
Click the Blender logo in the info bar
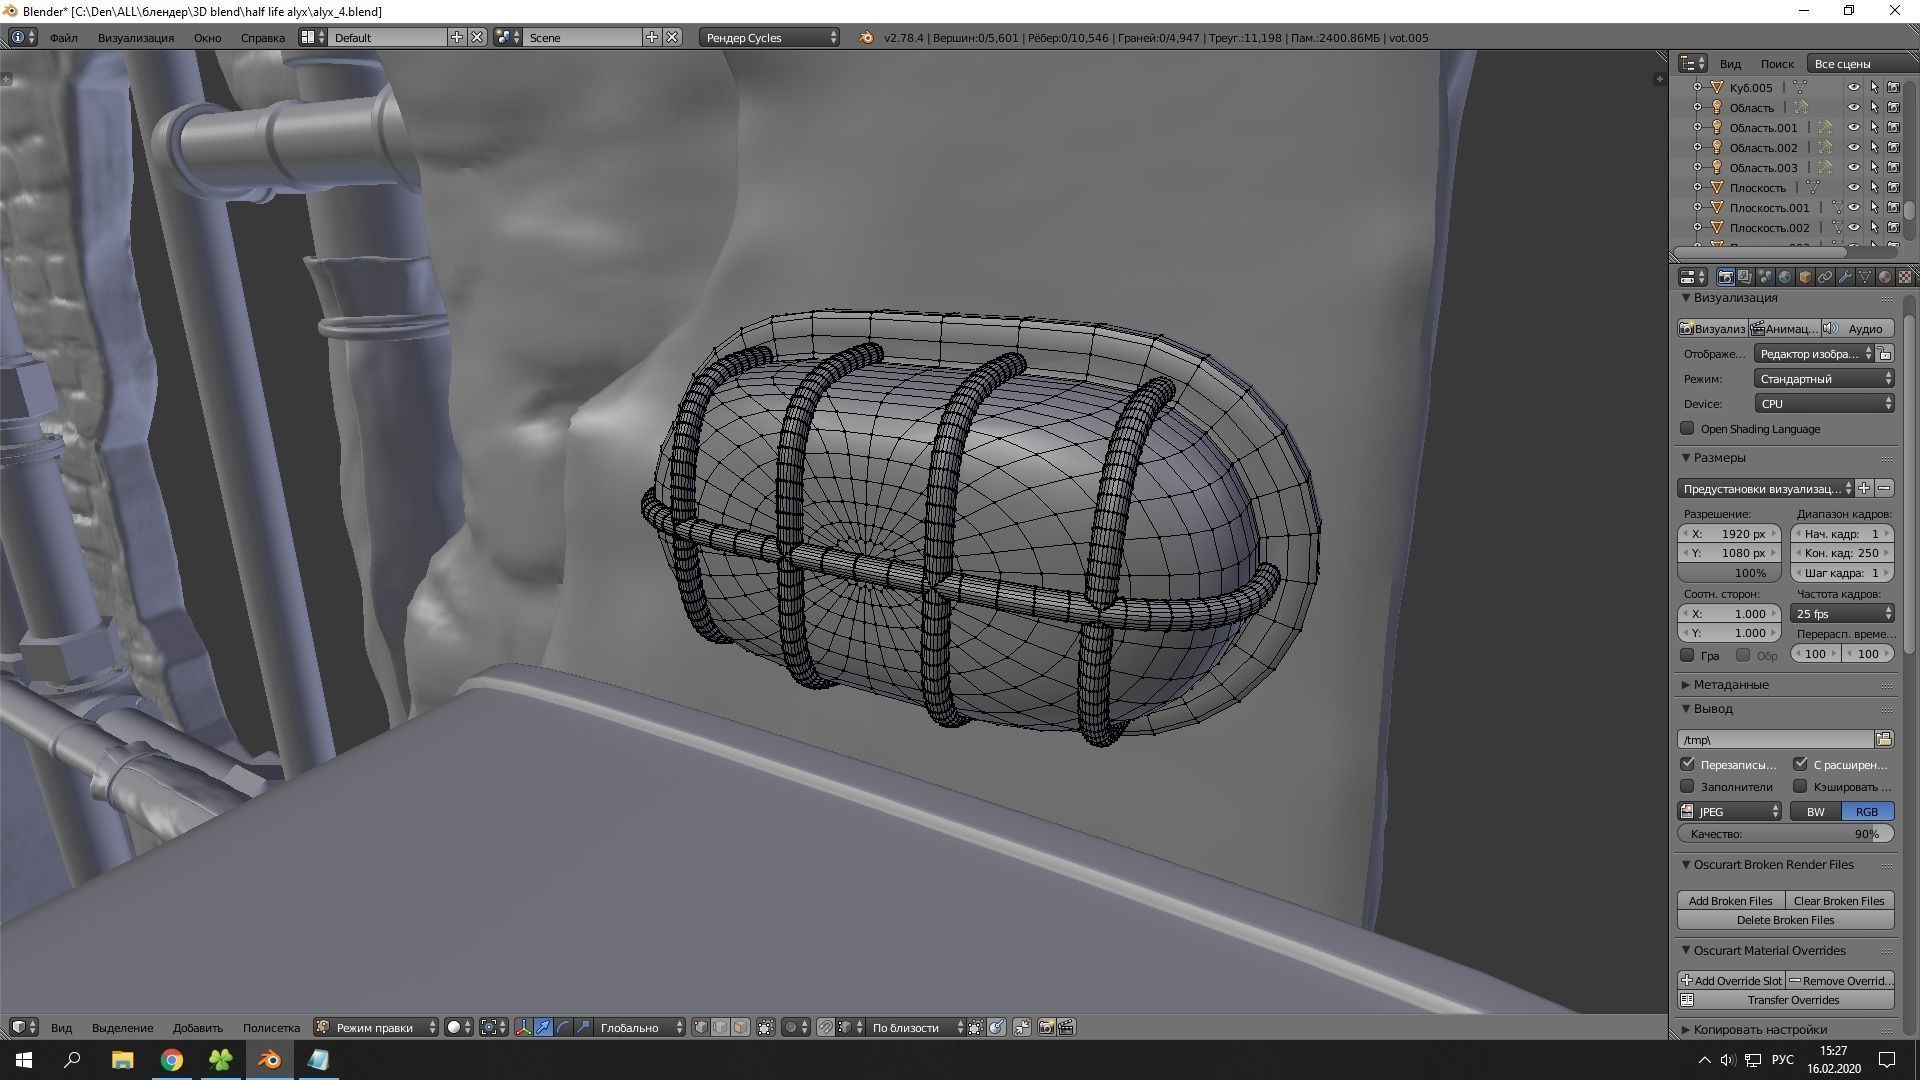(866, 37)
